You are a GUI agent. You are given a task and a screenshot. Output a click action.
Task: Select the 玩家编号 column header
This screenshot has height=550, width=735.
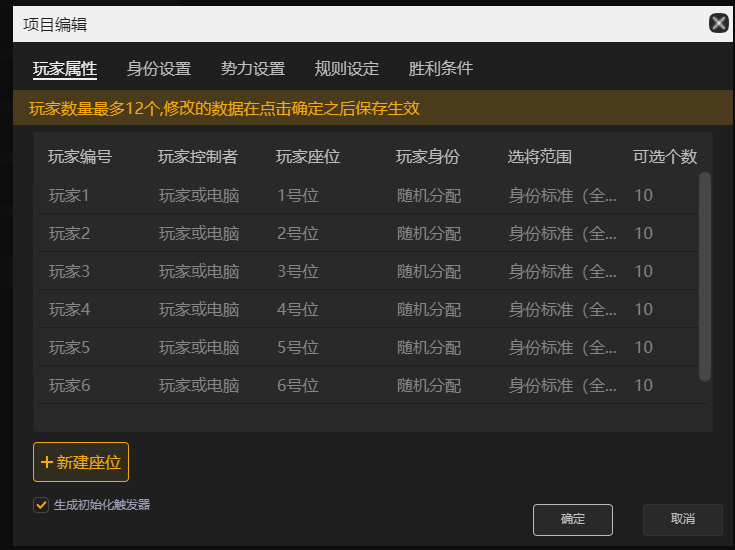[x=80, y=157]
